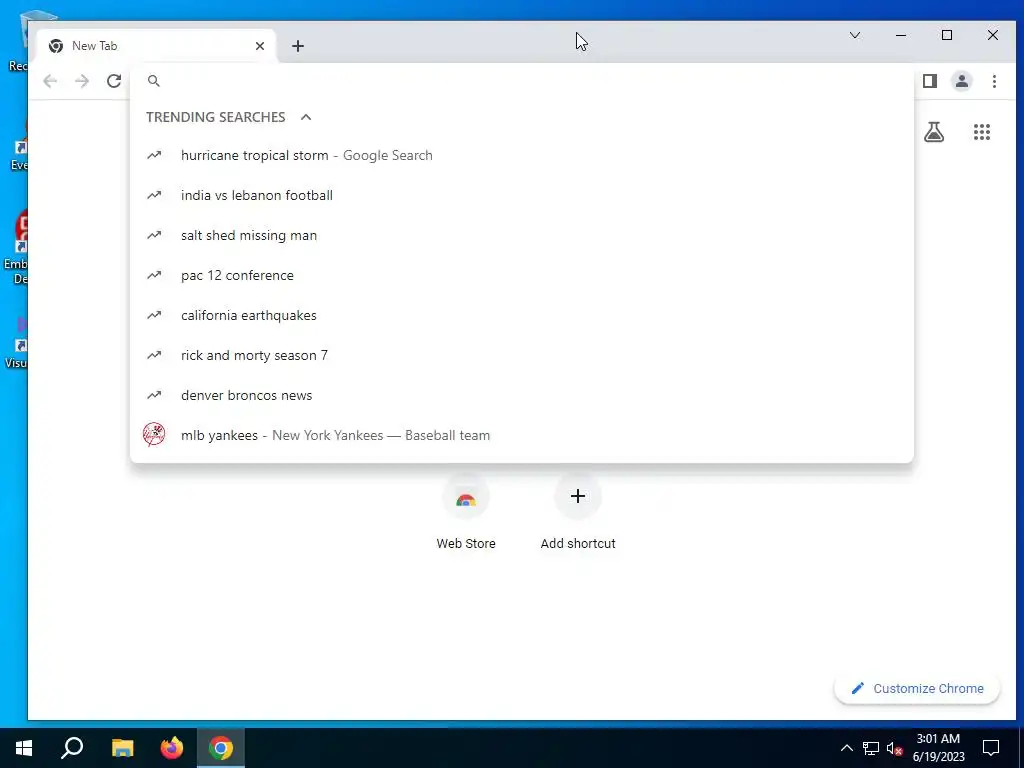Viewport: 1024px width, 768px height.
Task: Choose 'salt shed missing man' suggestion
Action: pos(522,235)
